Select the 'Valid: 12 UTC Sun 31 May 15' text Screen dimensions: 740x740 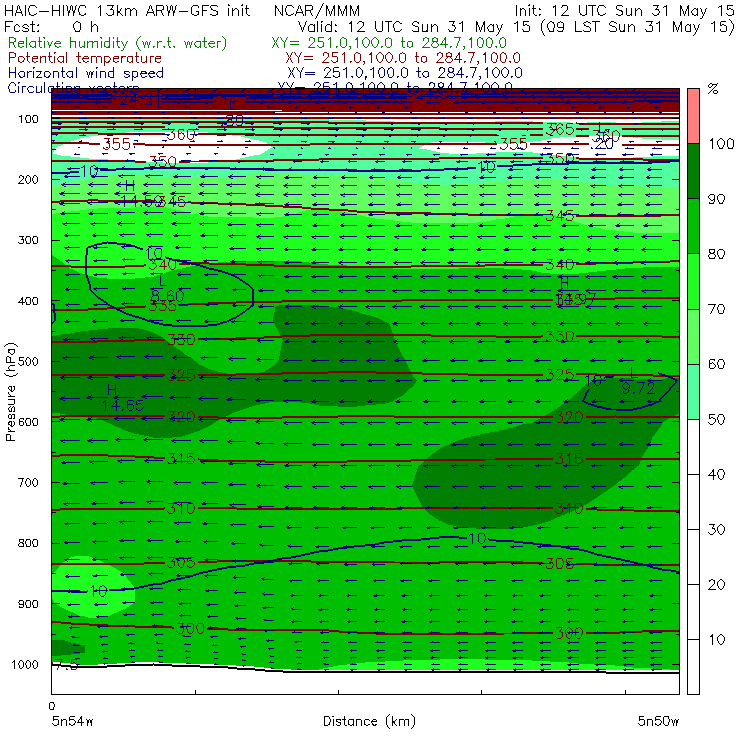click(x=414, y=27)
